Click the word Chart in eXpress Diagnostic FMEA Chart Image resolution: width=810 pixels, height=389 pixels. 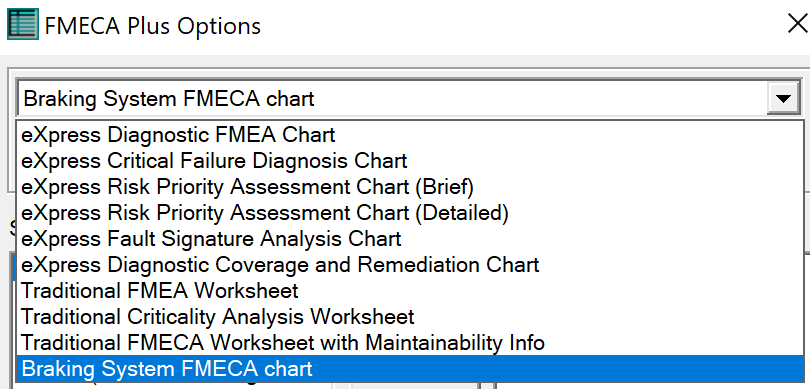308,135
